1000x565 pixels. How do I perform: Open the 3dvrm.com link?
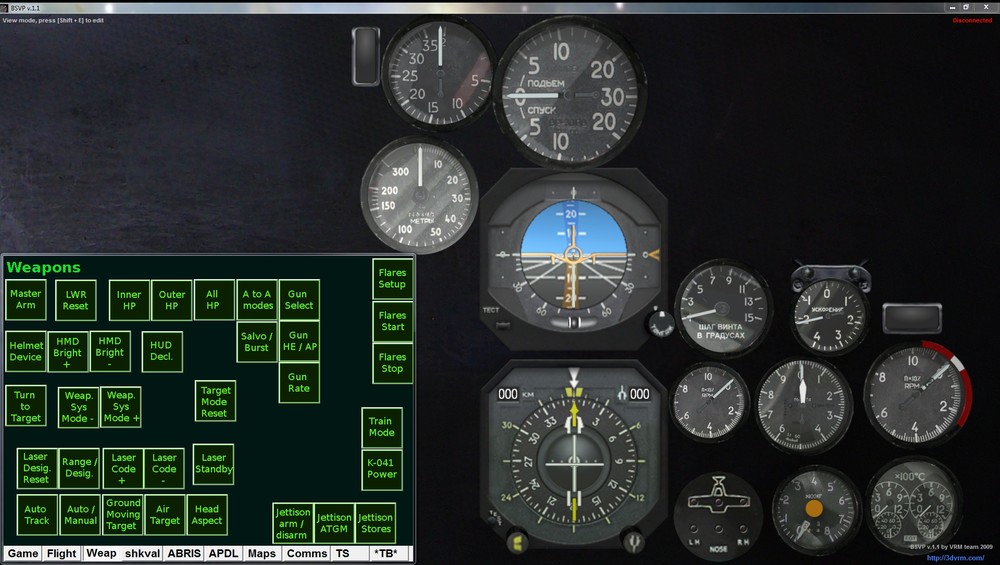tap(955, 558)
